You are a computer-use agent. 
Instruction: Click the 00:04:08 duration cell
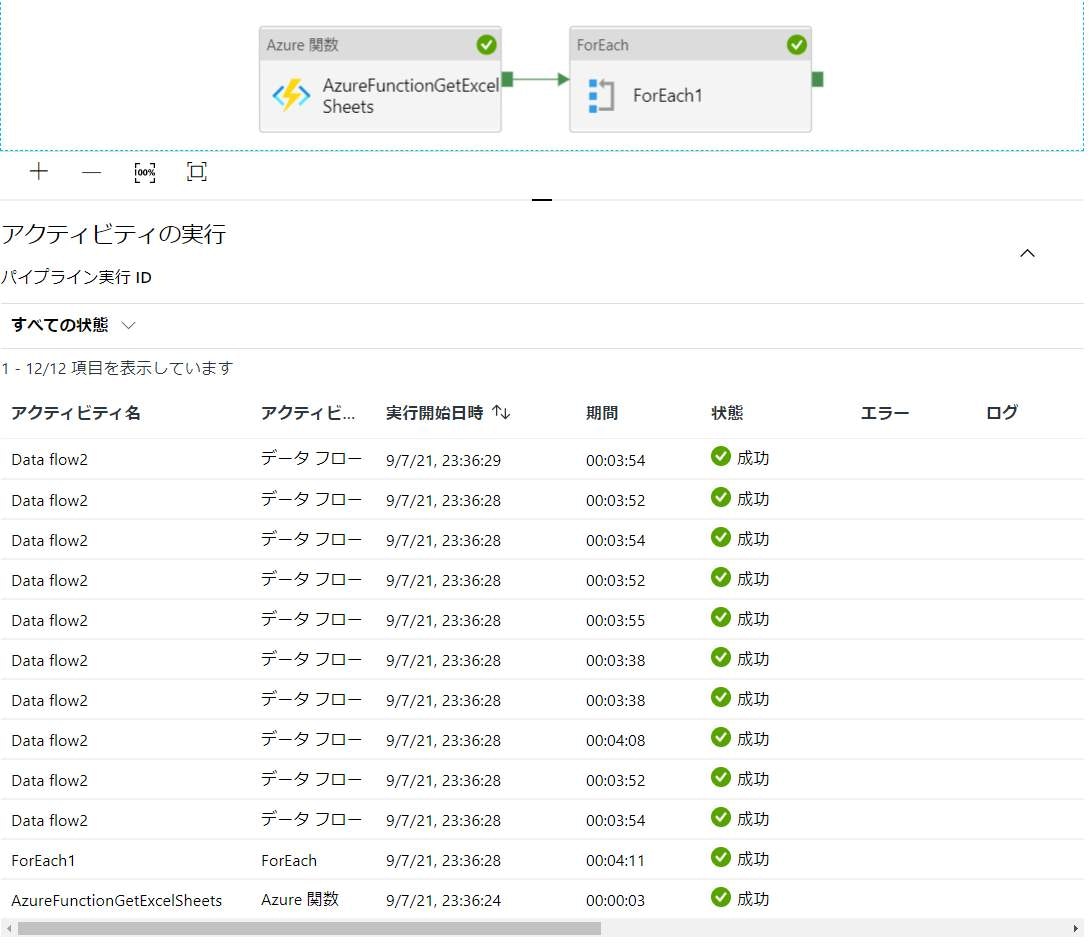point(615,740)
